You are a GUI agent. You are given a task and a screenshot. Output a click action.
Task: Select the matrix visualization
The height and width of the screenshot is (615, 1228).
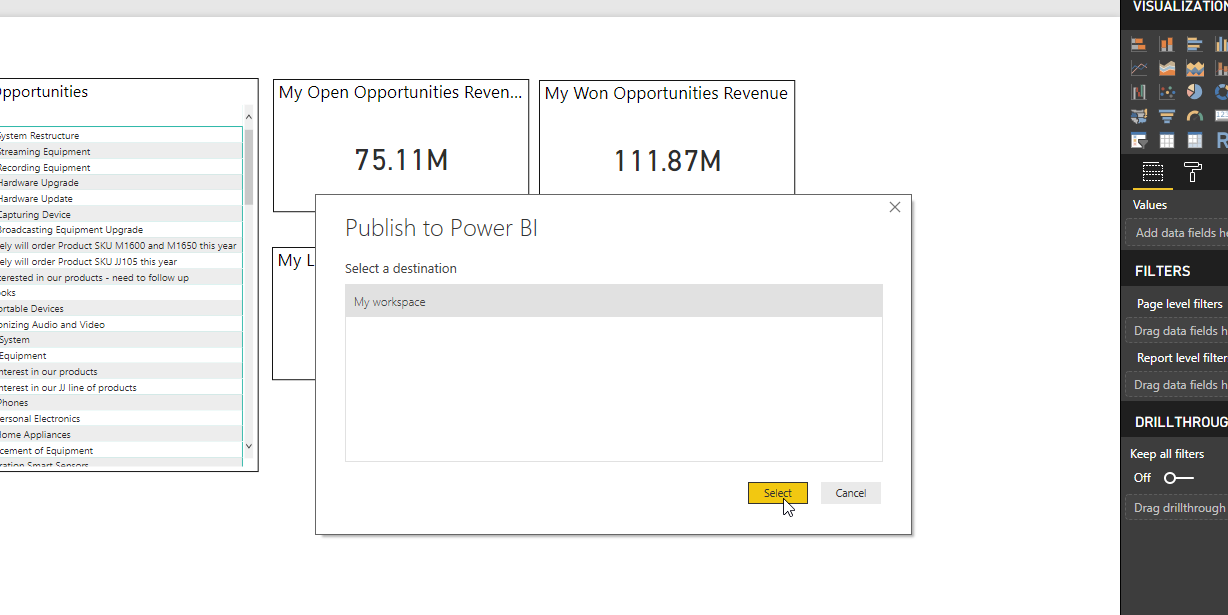point(1194,140)
